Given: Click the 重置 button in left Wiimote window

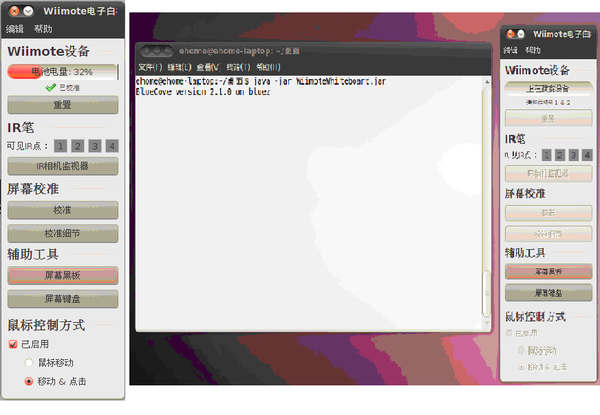Looking at the screenshot, I should click(63, 105).
